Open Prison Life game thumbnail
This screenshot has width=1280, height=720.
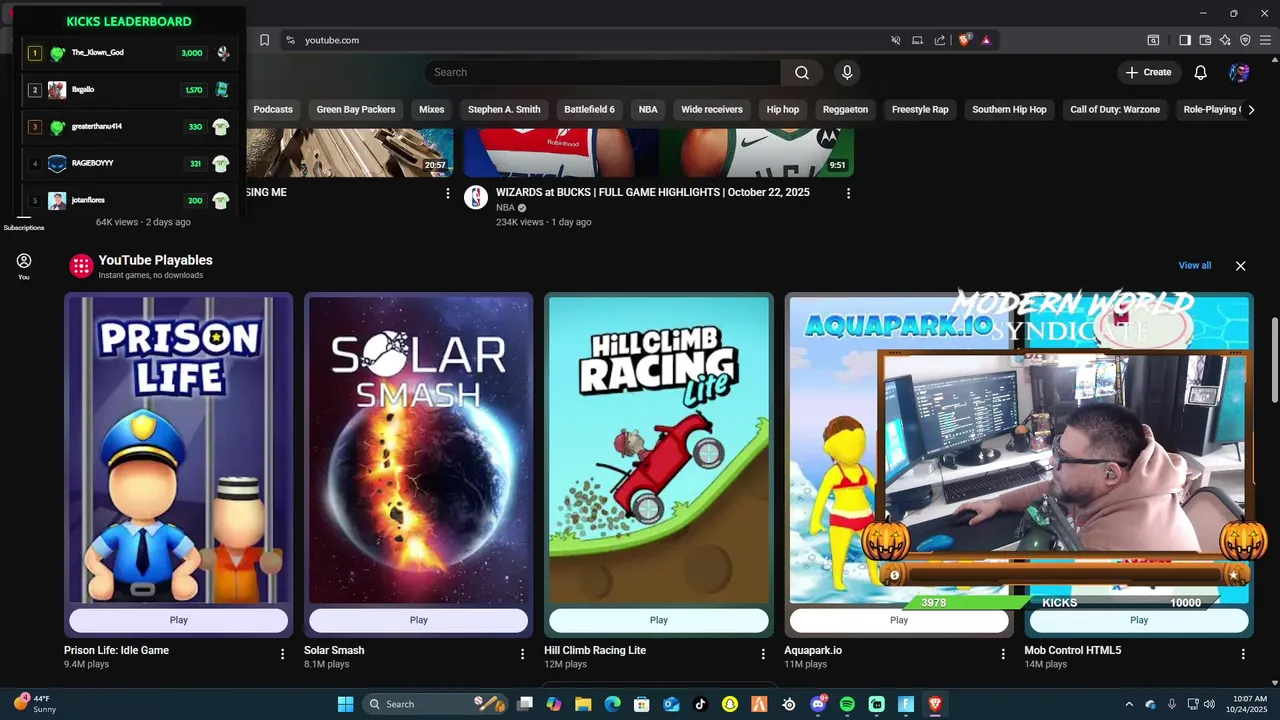[178, 450]
